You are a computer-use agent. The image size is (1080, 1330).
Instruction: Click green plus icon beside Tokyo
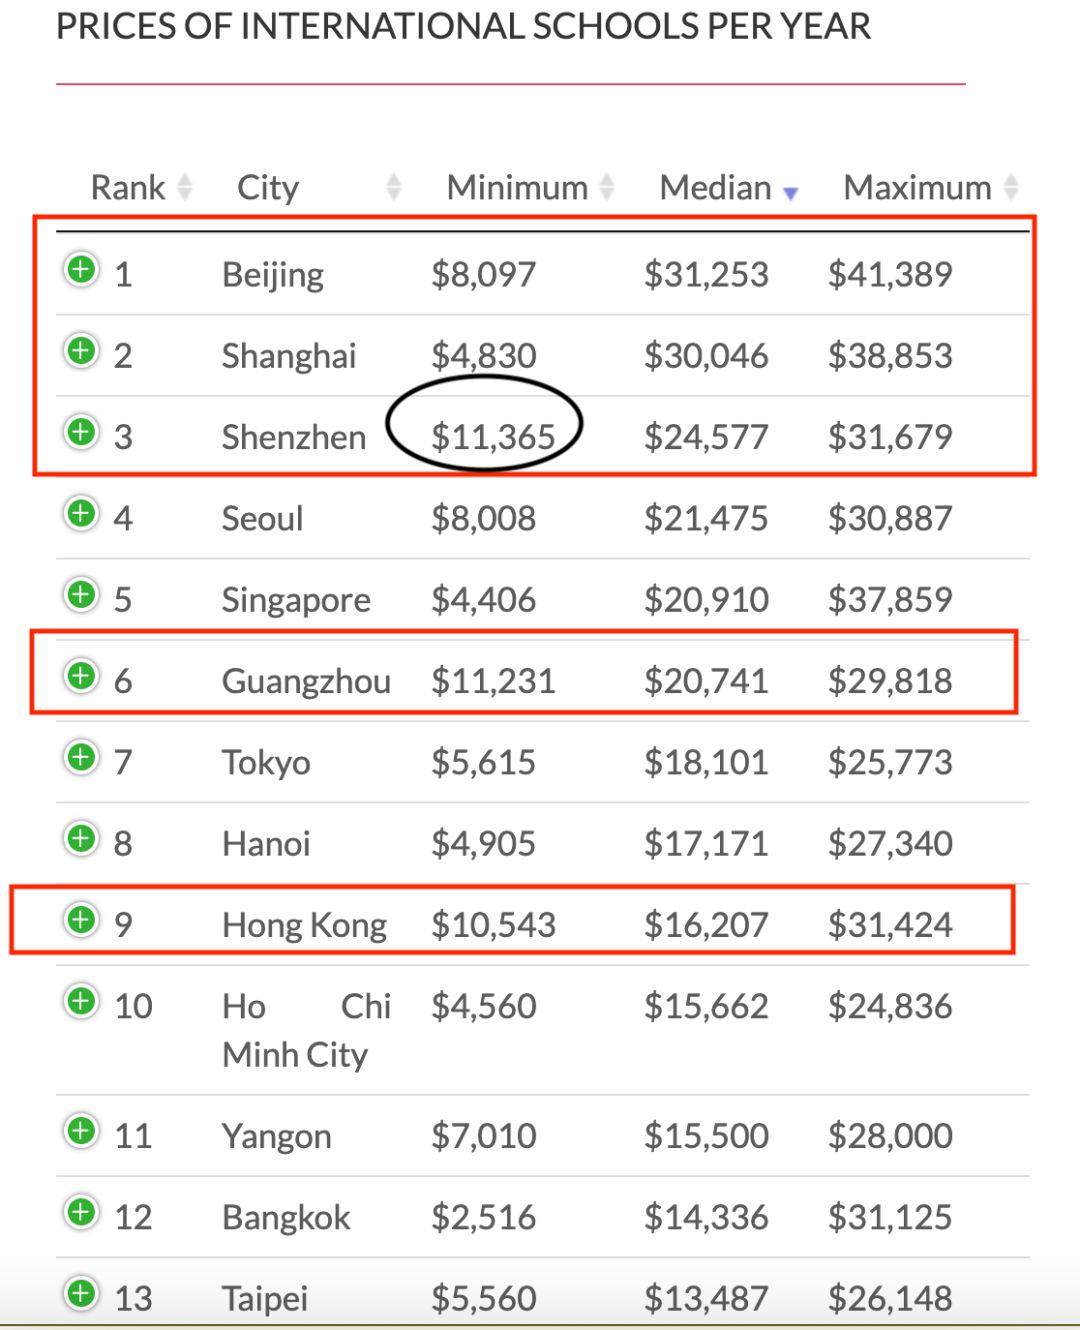click(x=81, y=758)
